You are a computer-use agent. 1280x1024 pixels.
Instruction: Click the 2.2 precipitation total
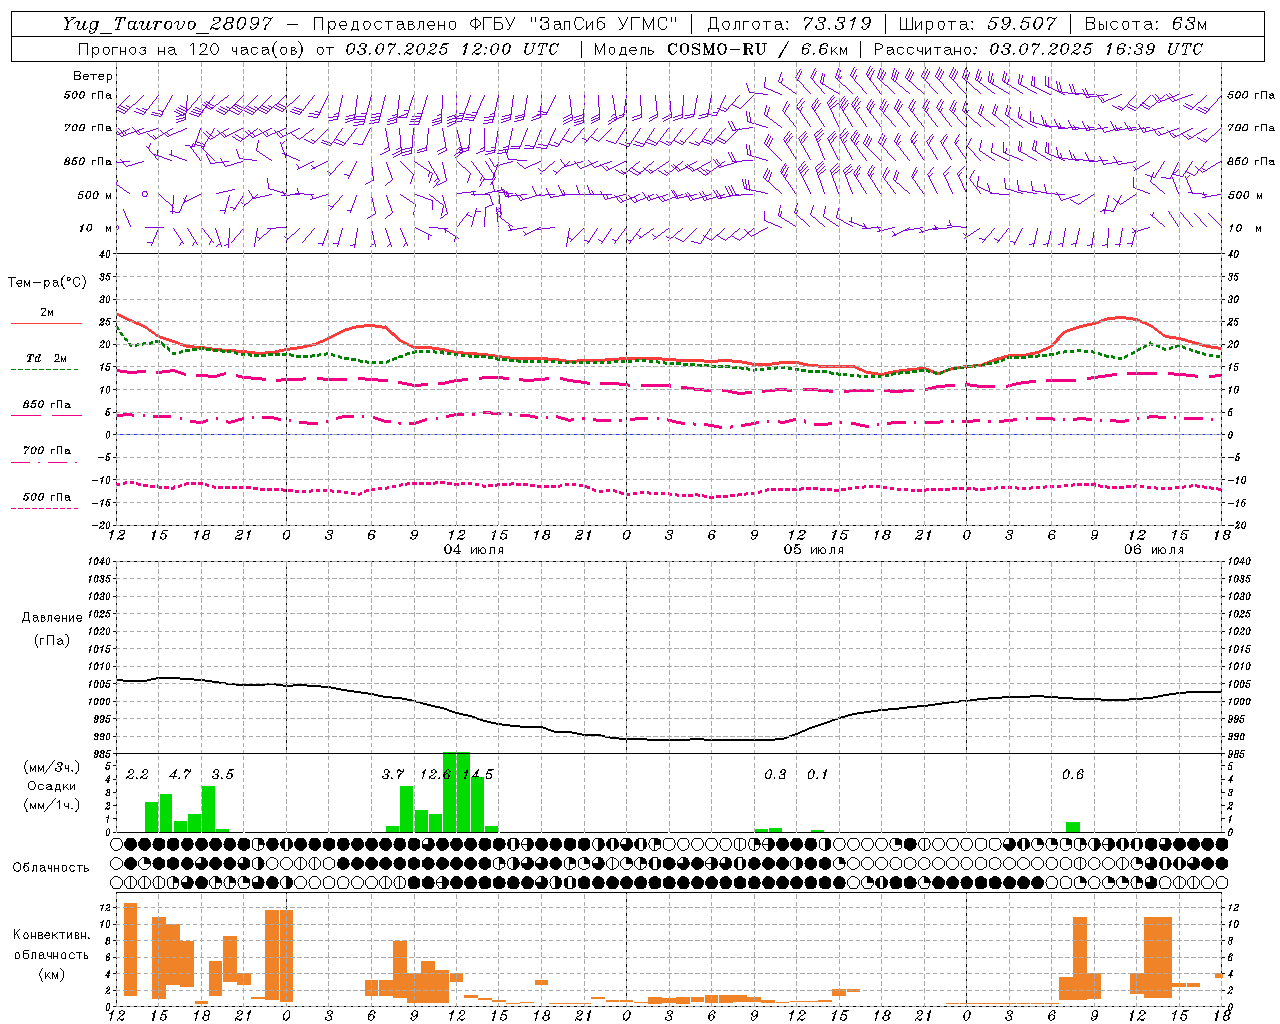pyautogui.click(x=137, y=775)
